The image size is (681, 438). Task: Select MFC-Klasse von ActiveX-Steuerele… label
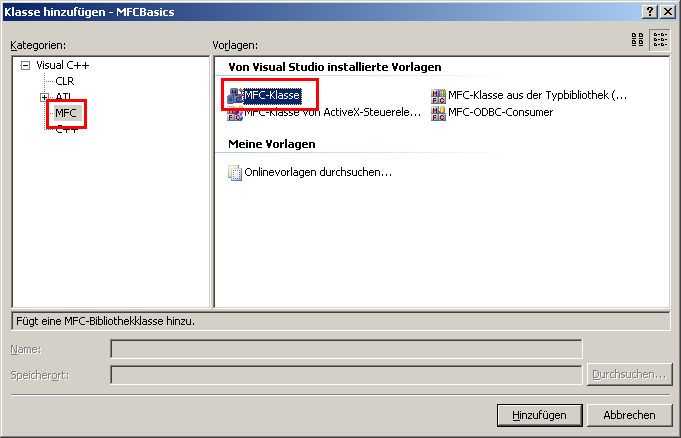pos(333,113)
